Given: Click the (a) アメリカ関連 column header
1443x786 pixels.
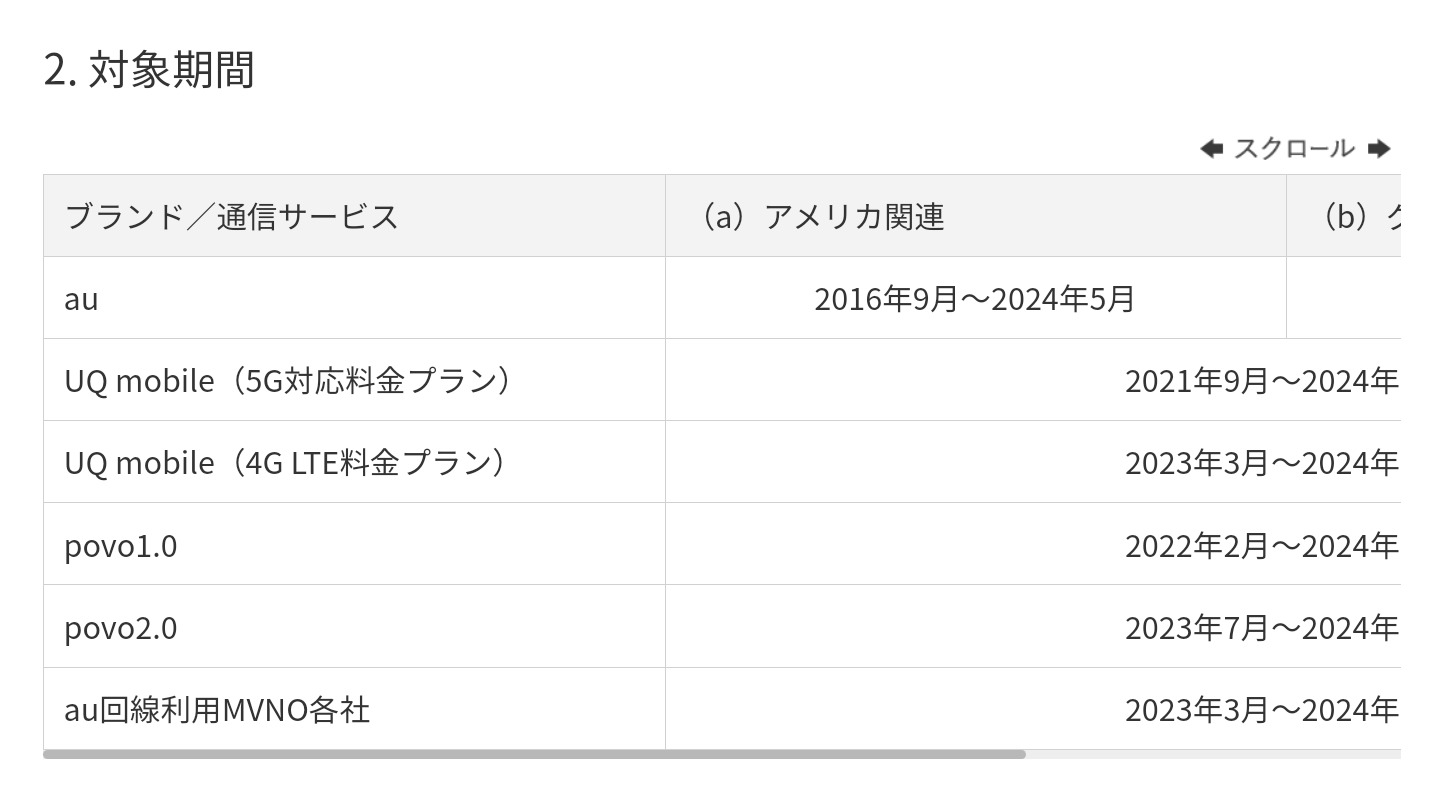Looking at the screenshot, I should coord(820,216).
